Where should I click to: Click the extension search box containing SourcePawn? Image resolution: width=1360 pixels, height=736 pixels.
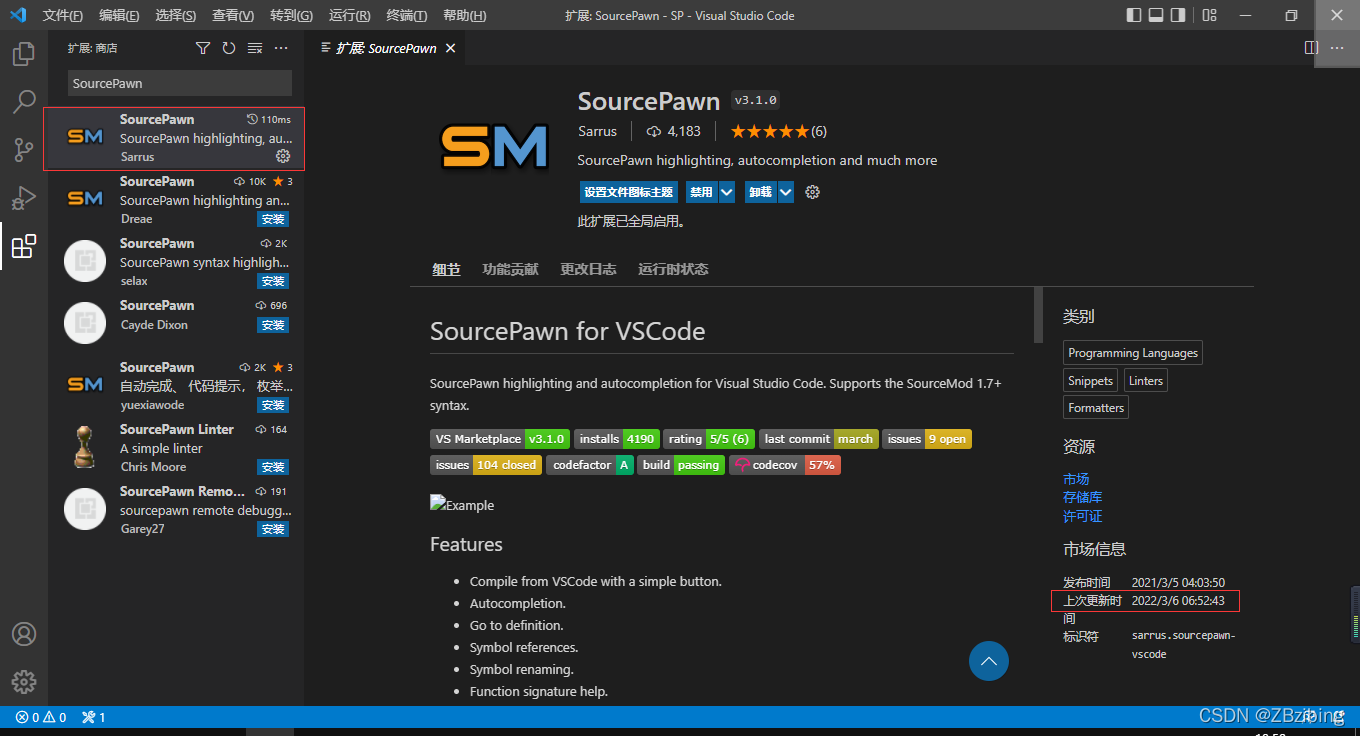point(180,83)
